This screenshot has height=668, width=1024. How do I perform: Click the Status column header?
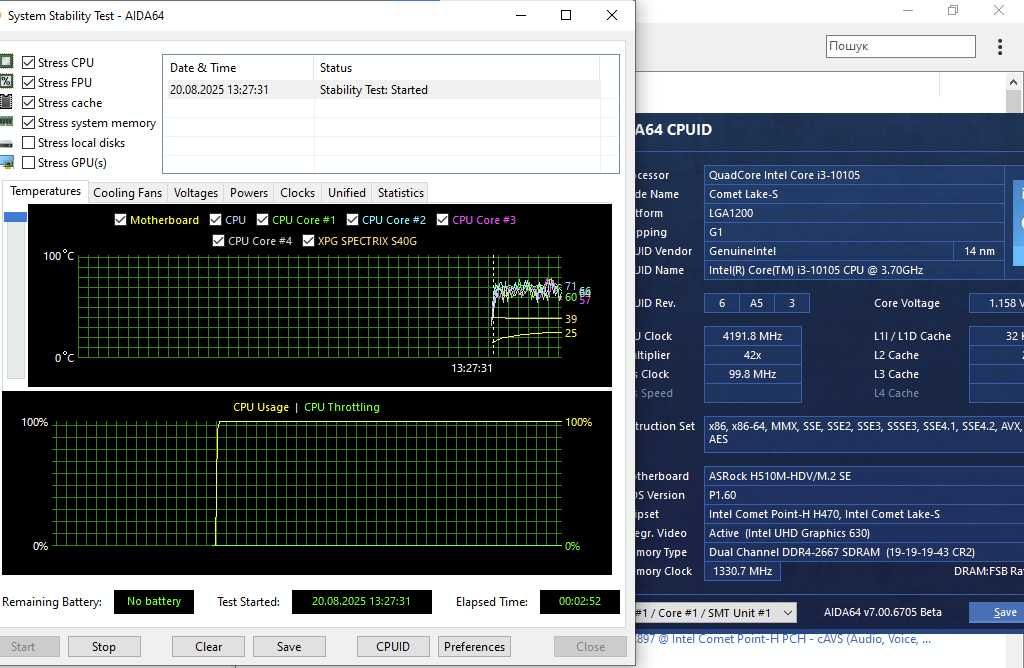point(456,67)
